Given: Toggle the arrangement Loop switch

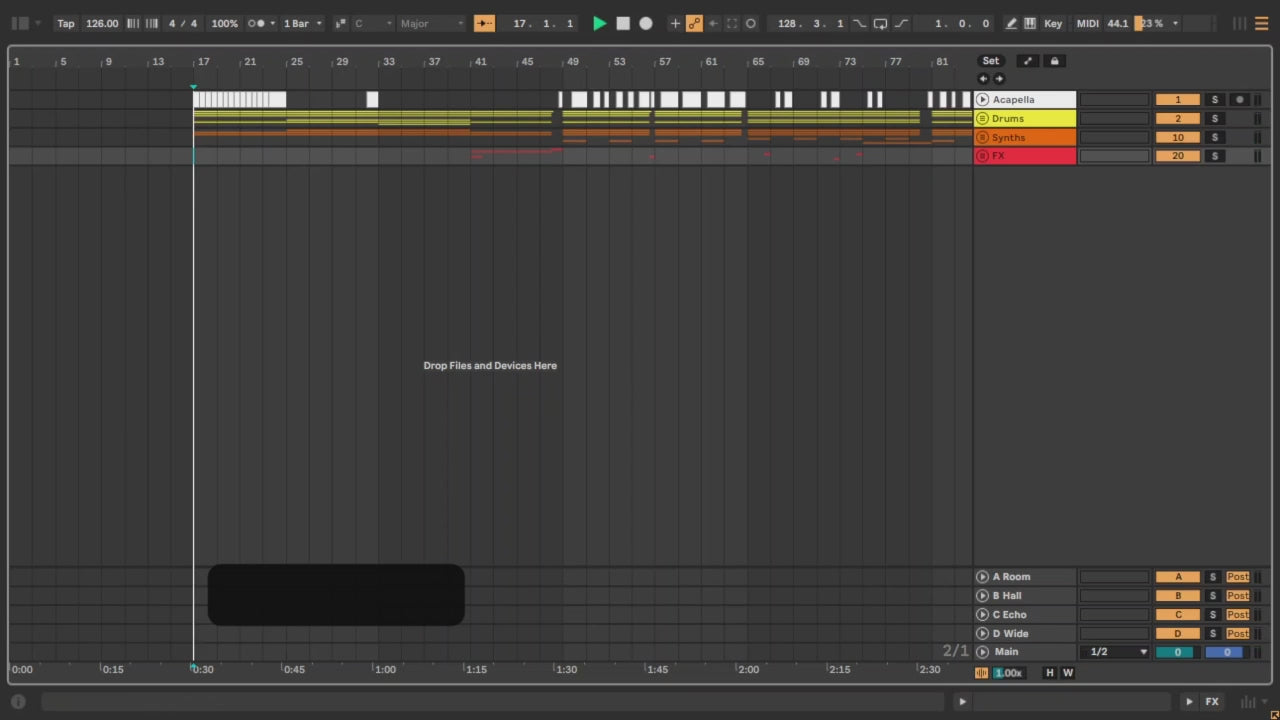Looking at the screenshot, I should (880, 23).
